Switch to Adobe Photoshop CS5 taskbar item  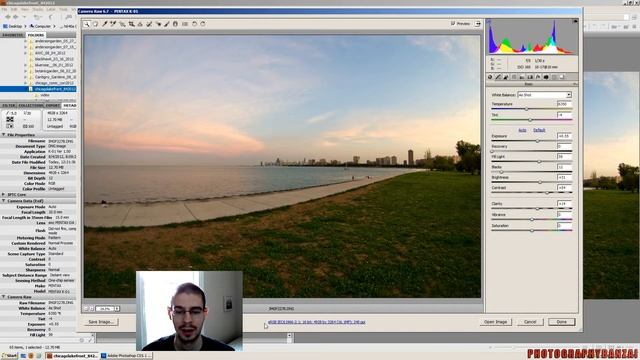(127, 356)
